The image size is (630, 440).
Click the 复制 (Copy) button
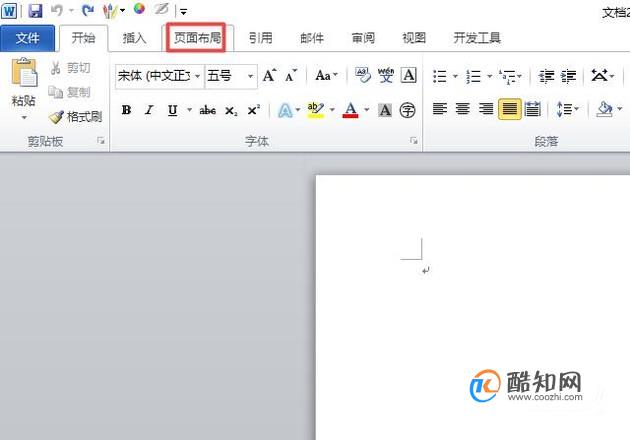pyautogui.click(x=69, y=92)
